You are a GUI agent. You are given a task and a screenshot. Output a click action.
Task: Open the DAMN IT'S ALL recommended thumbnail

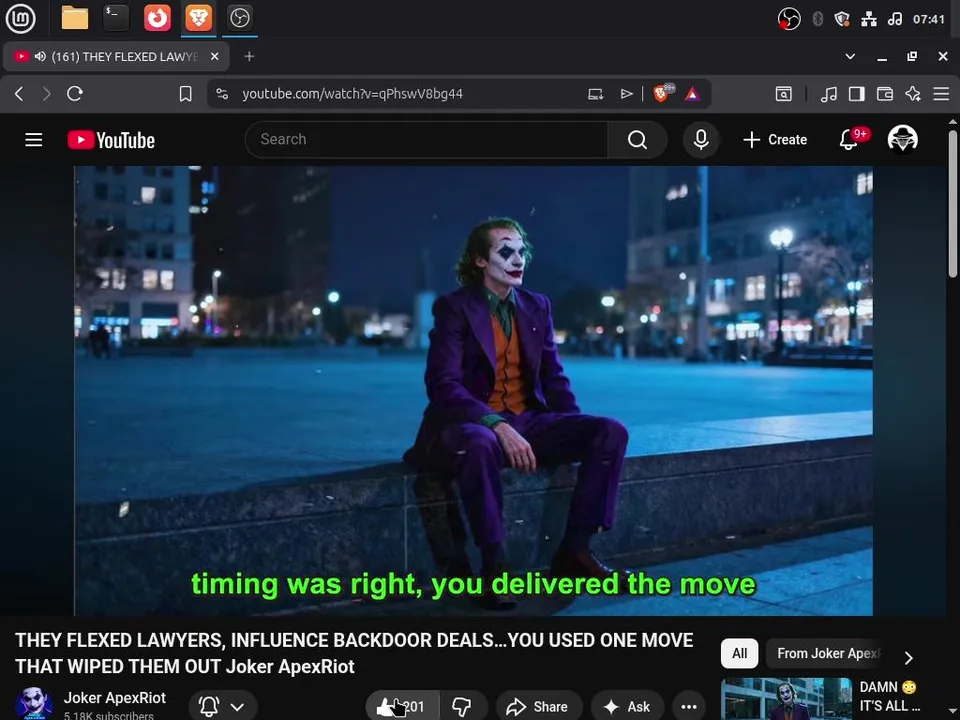tap(786, 699)
